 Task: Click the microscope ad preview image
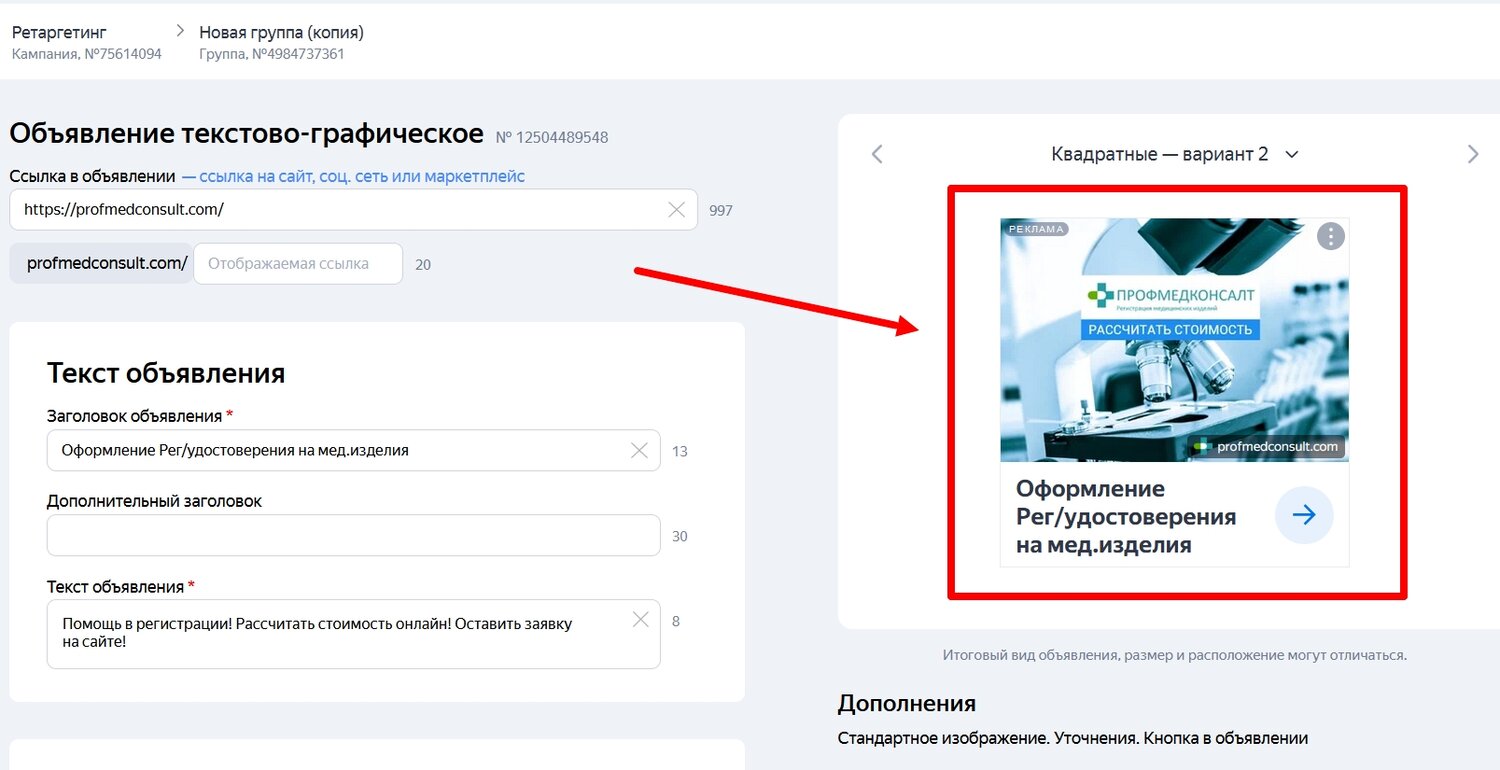pos(1174,340)
